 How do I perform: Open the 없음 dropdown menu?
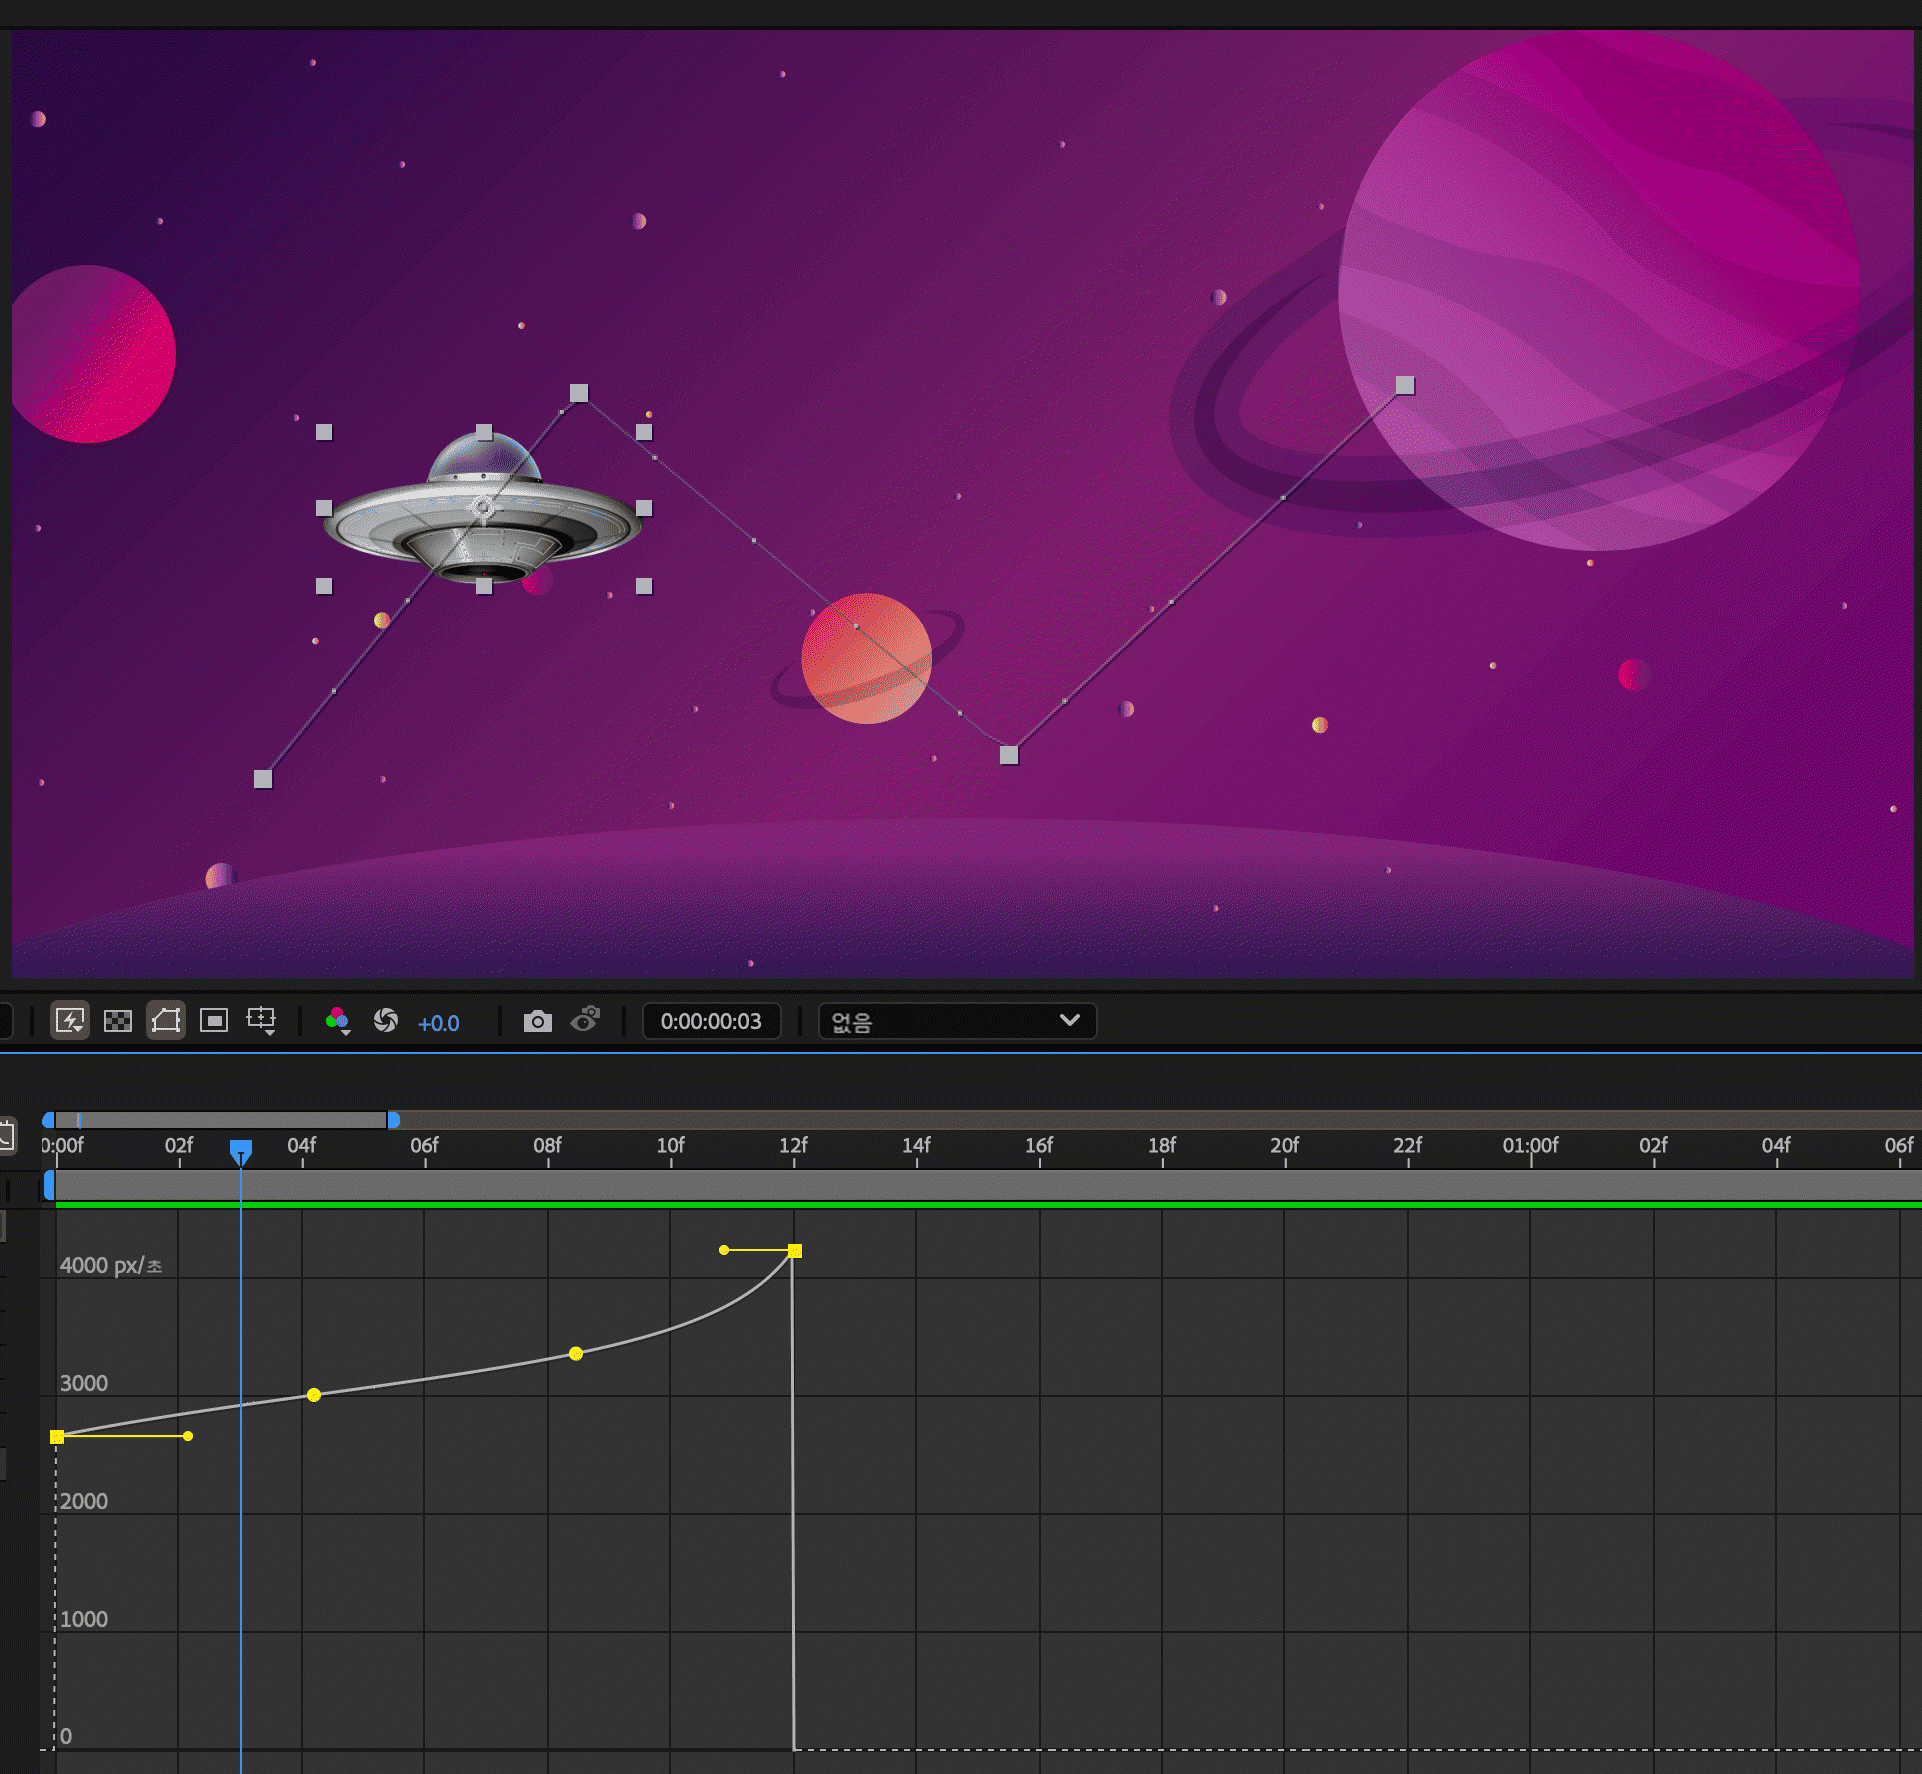957,1021
